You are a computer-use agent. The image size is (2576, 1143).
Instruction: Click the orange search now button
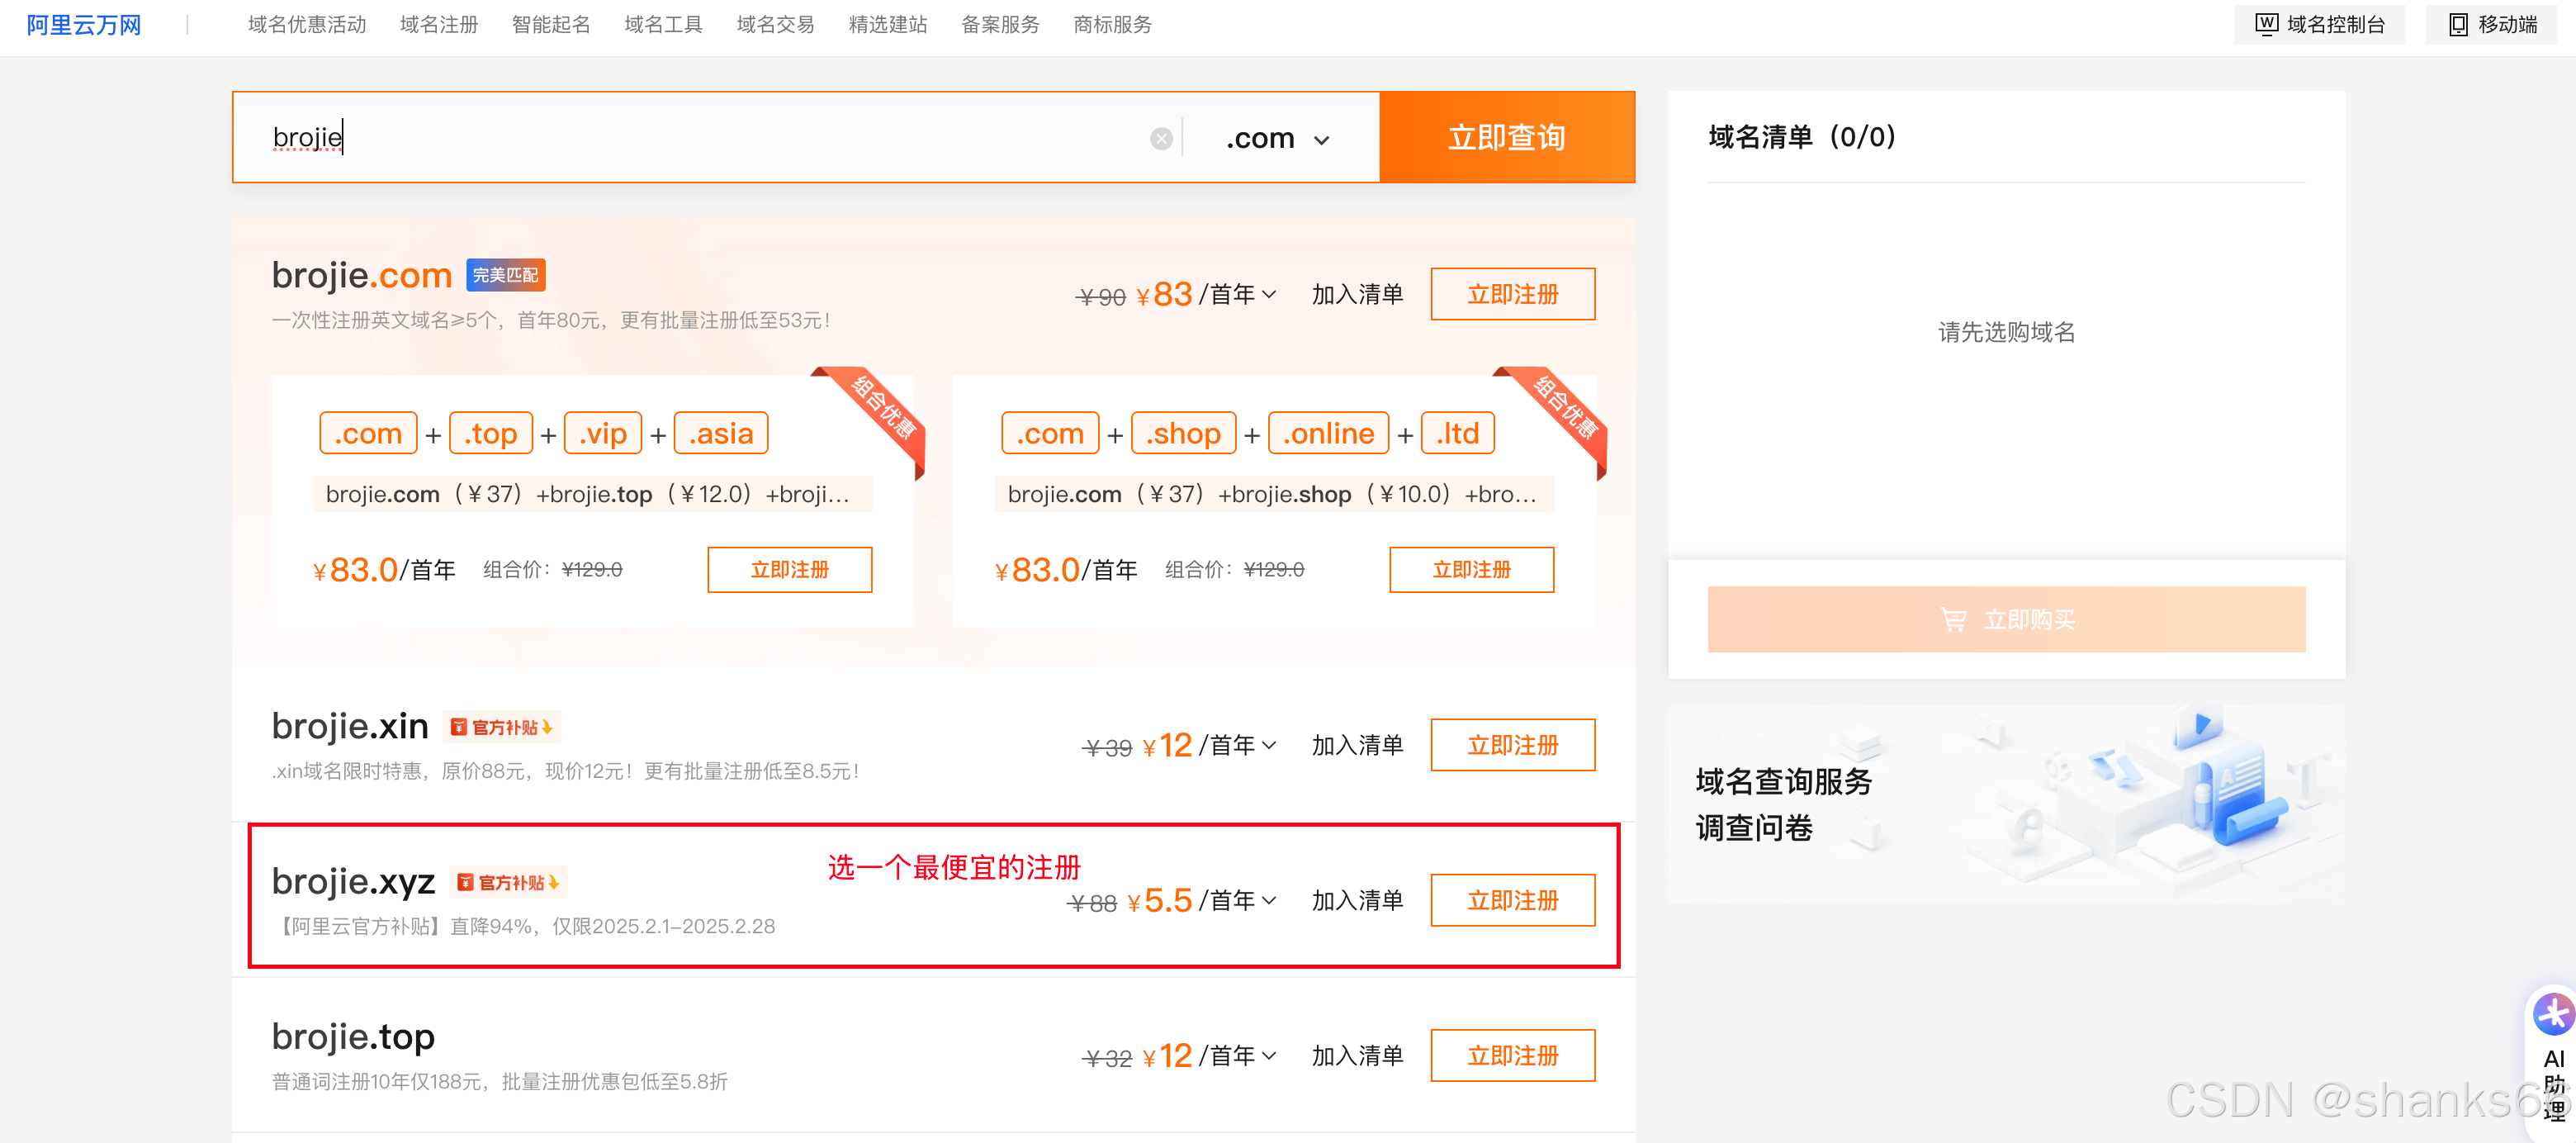(x=1506, y=138)
